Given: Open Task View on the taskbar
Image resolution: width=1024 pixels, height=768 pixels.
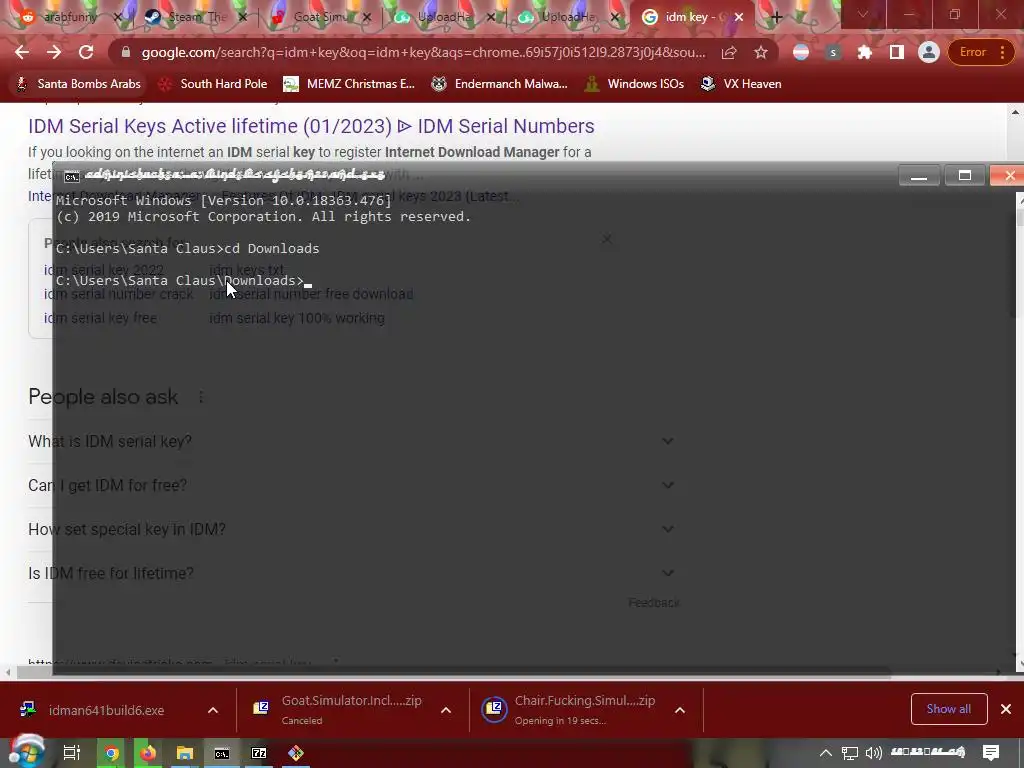Looking at the screenshot, I should tap(72, 753).
